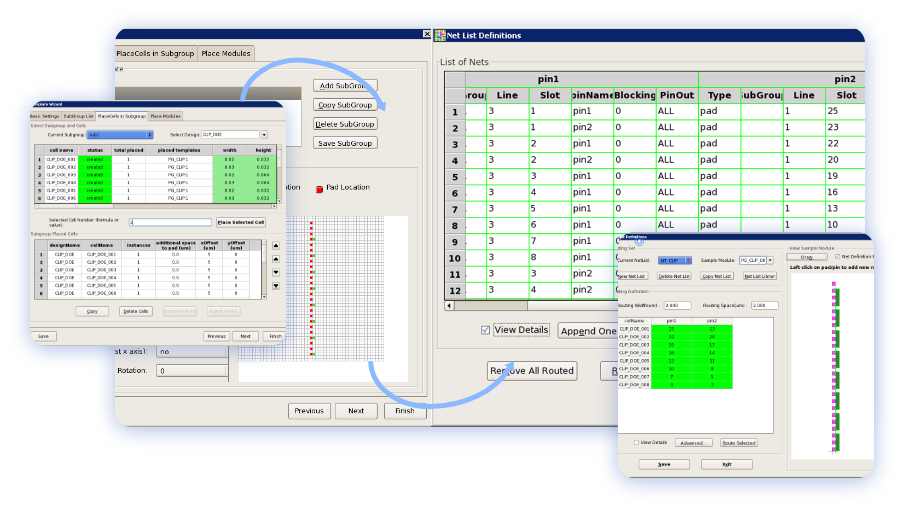Click the bottom move-down arrow beside placed cells table
The height and width of the screenshot is (511, 904).
(275, 286)
